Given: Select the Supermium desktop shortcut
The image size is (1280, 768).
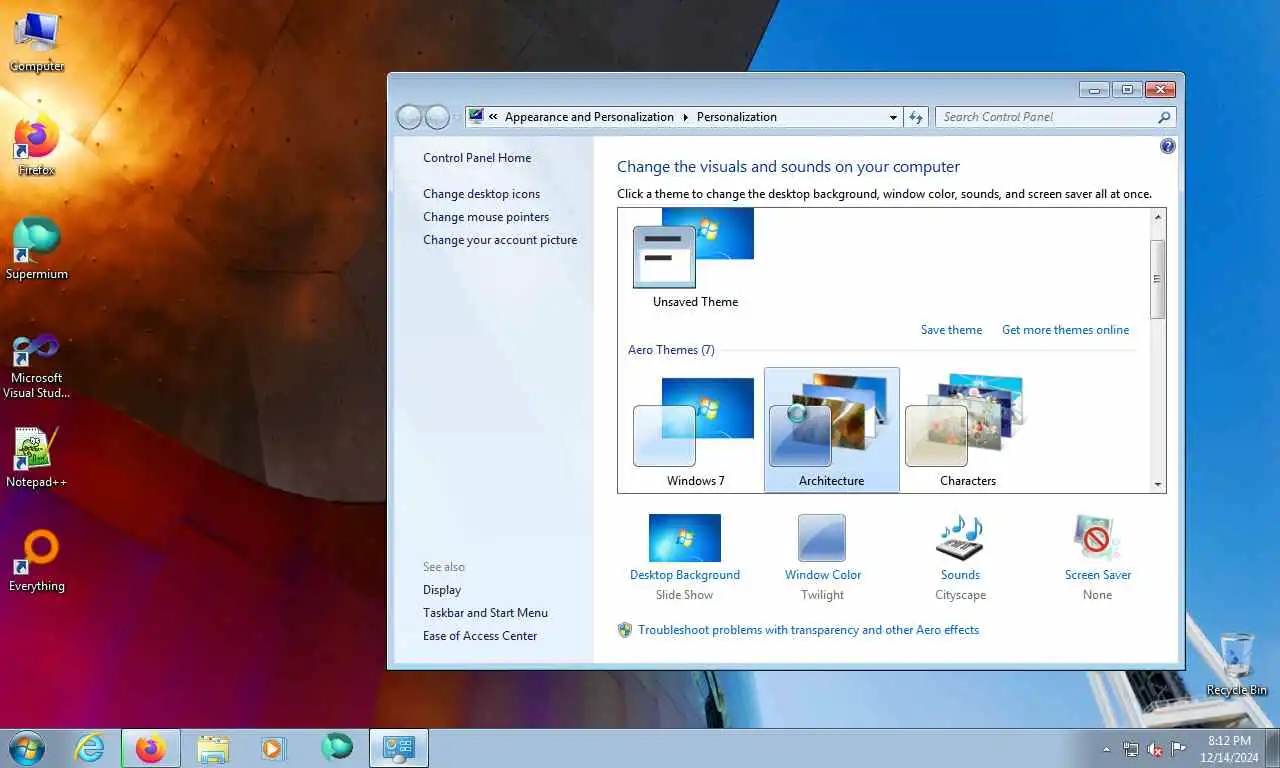Looking at the screenshot, I should point(37,250).
